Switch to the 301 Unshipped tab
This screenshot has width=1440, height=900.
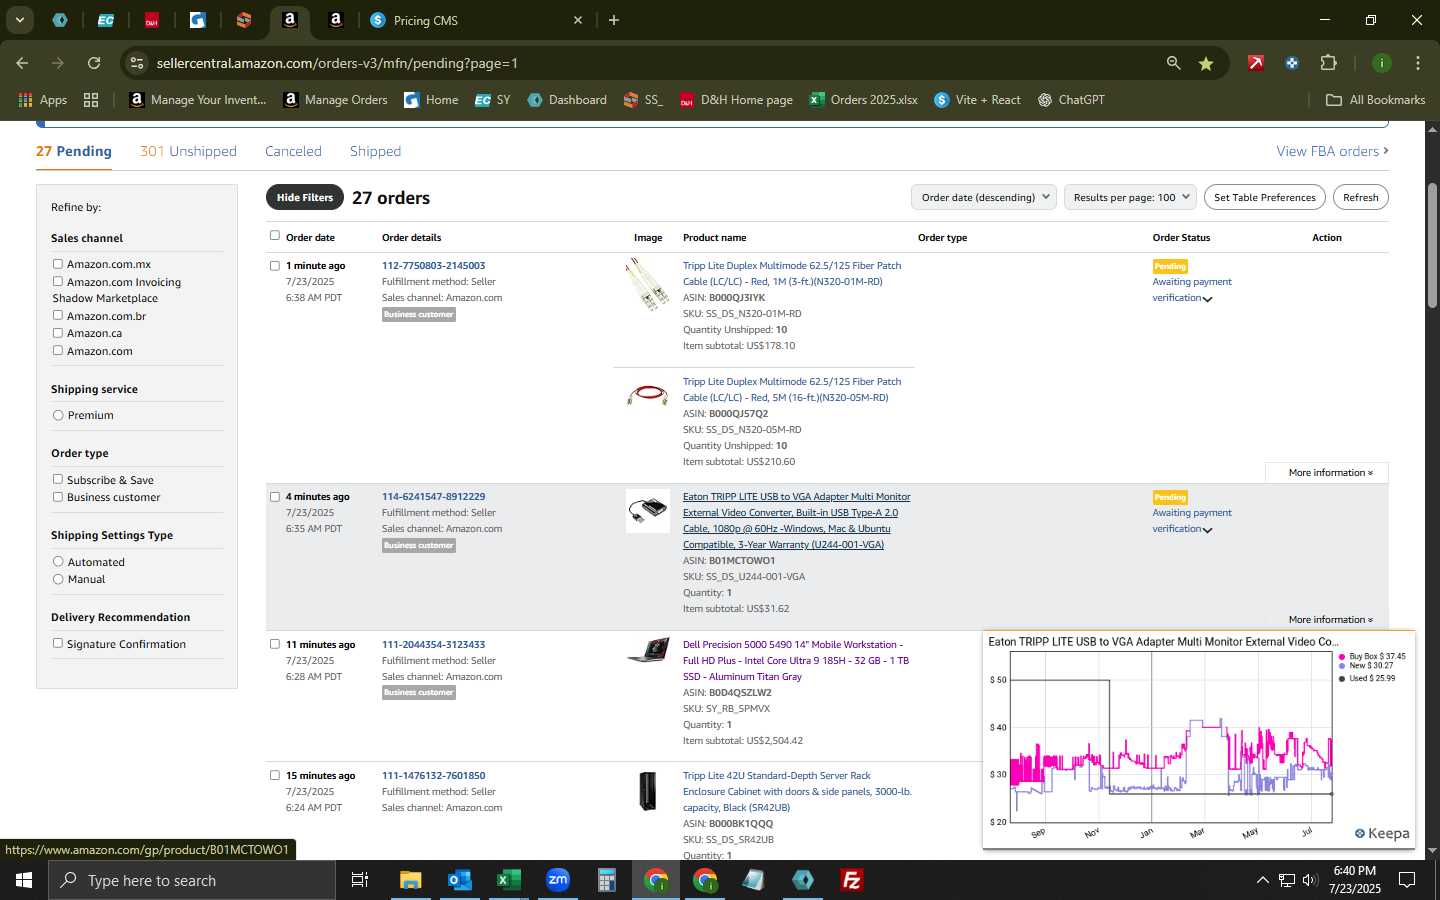[x=188, y=151]
